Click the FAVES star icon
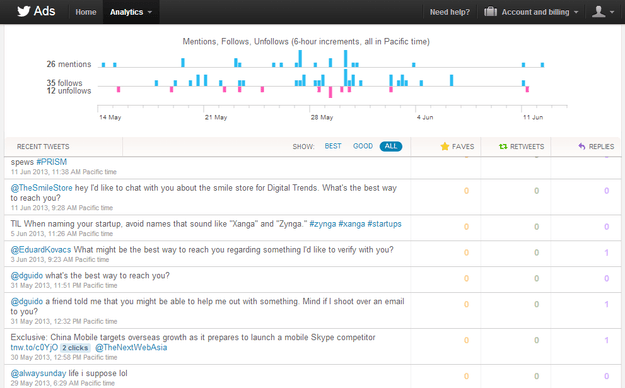The height and width of the screenshot is (388, 625). point(445,146)
